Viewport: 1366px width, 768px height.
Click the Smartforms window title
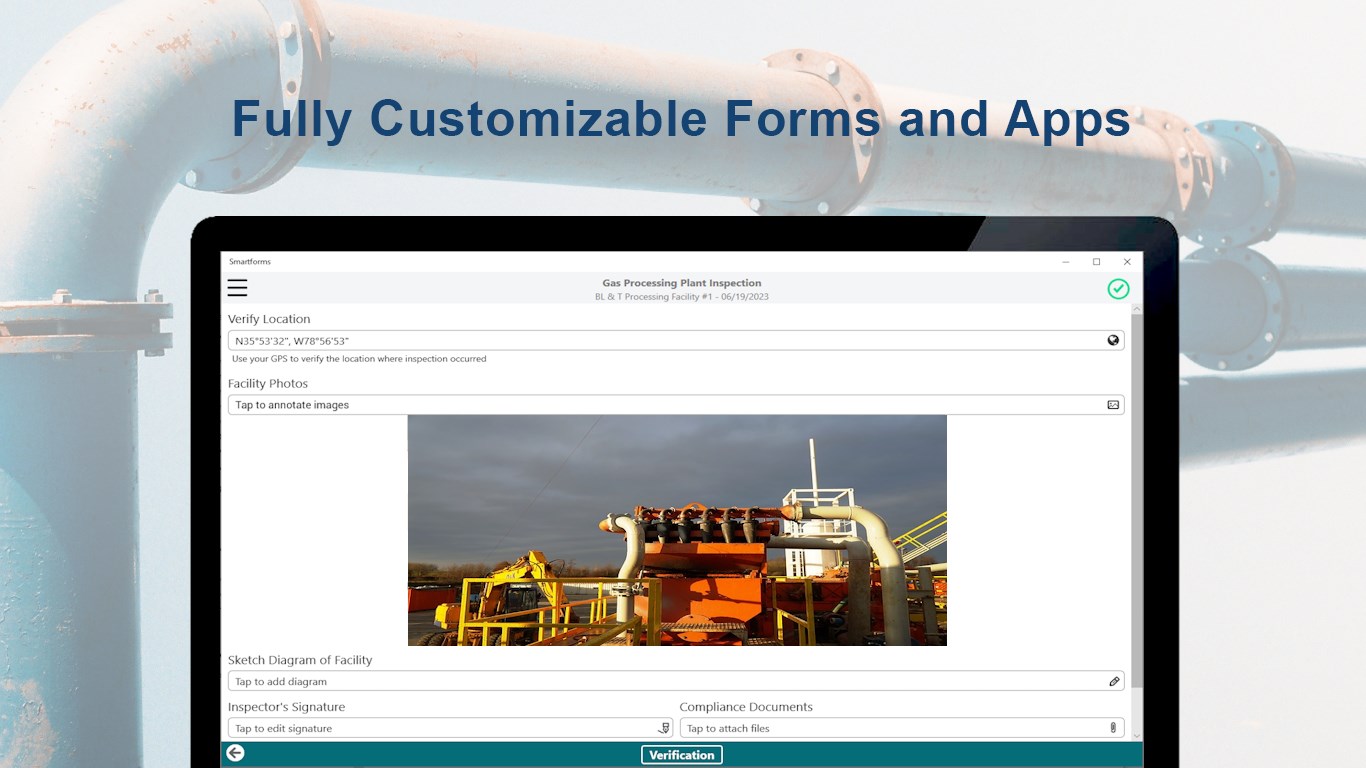coord(250,262)
